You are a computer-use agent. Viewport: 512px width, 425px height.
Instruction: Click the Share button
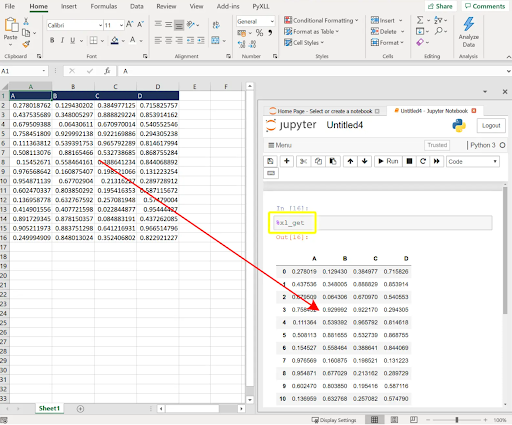pyautogui.click(x=440, y=6)
